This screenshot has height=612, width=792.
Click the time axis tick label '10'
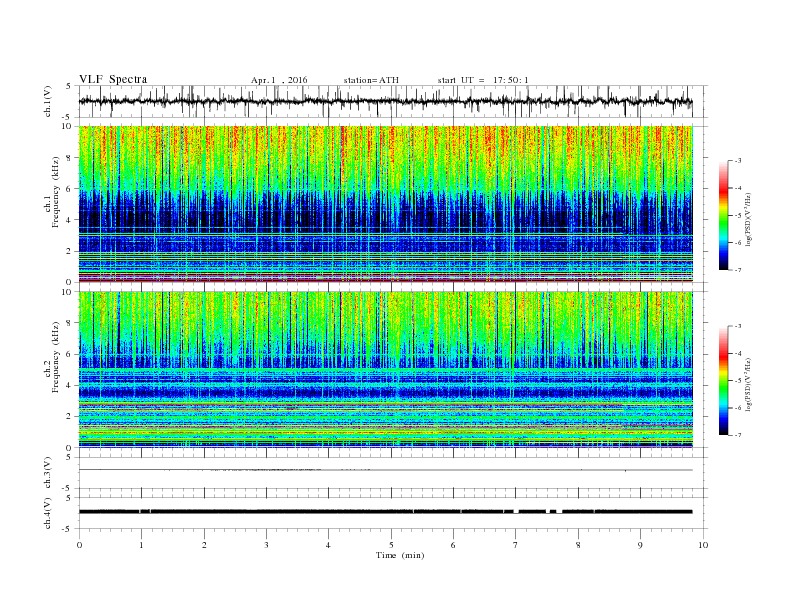[703, 545]
